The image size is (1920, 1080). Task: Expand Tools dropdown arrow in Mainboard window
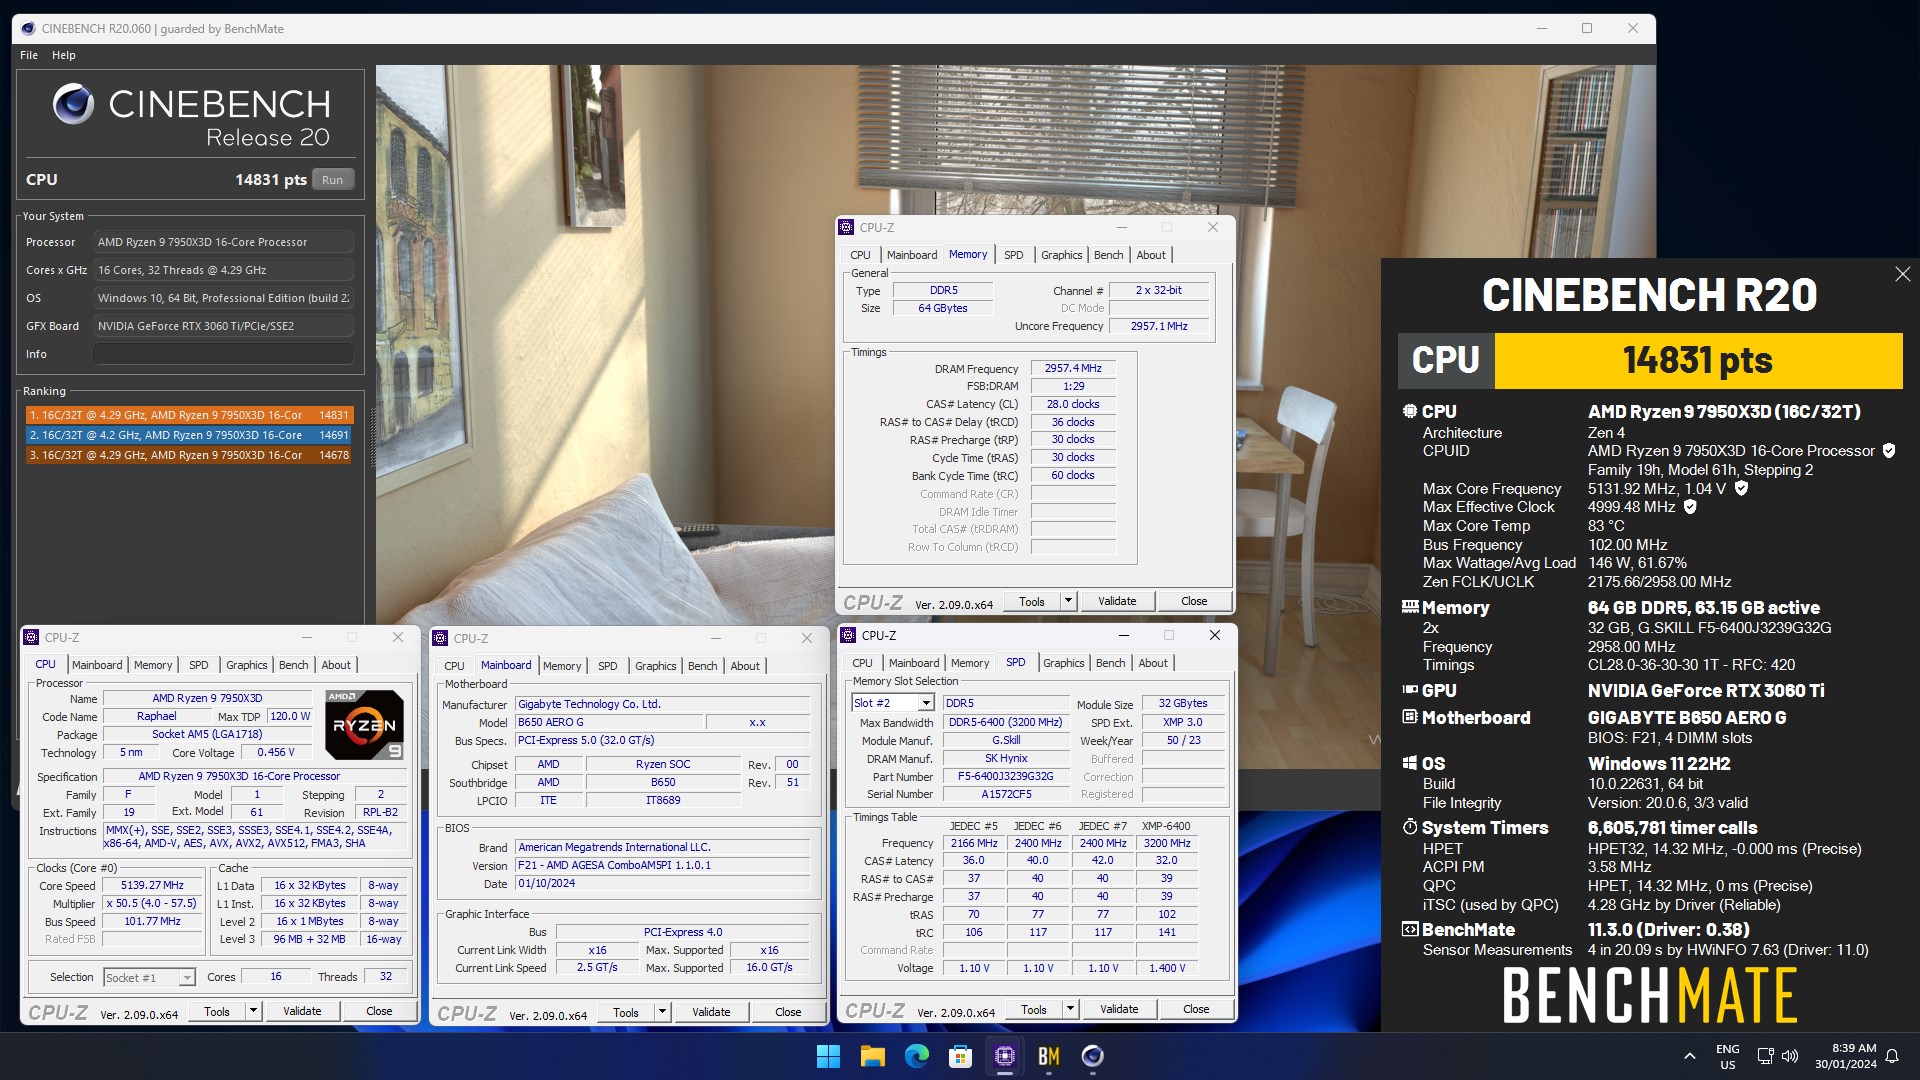(x=662, y=1012)
